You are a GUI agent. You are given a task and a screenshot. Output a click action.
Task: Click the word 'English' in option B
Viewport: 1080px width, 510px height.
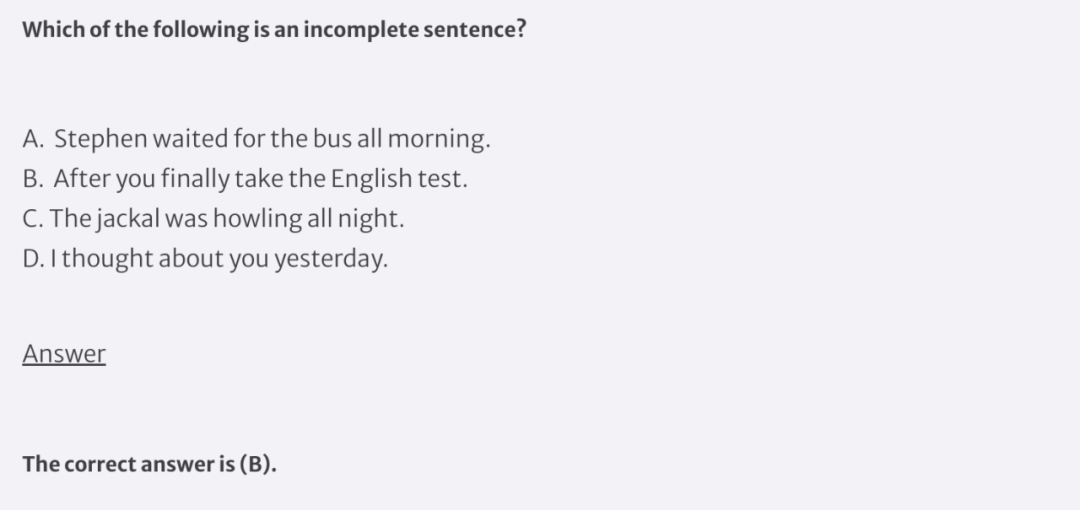[371, 179]
